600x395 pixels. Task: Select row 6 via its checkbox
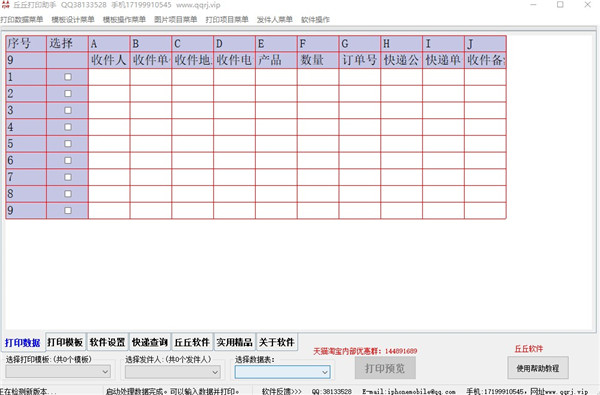(x=68, y=160)
